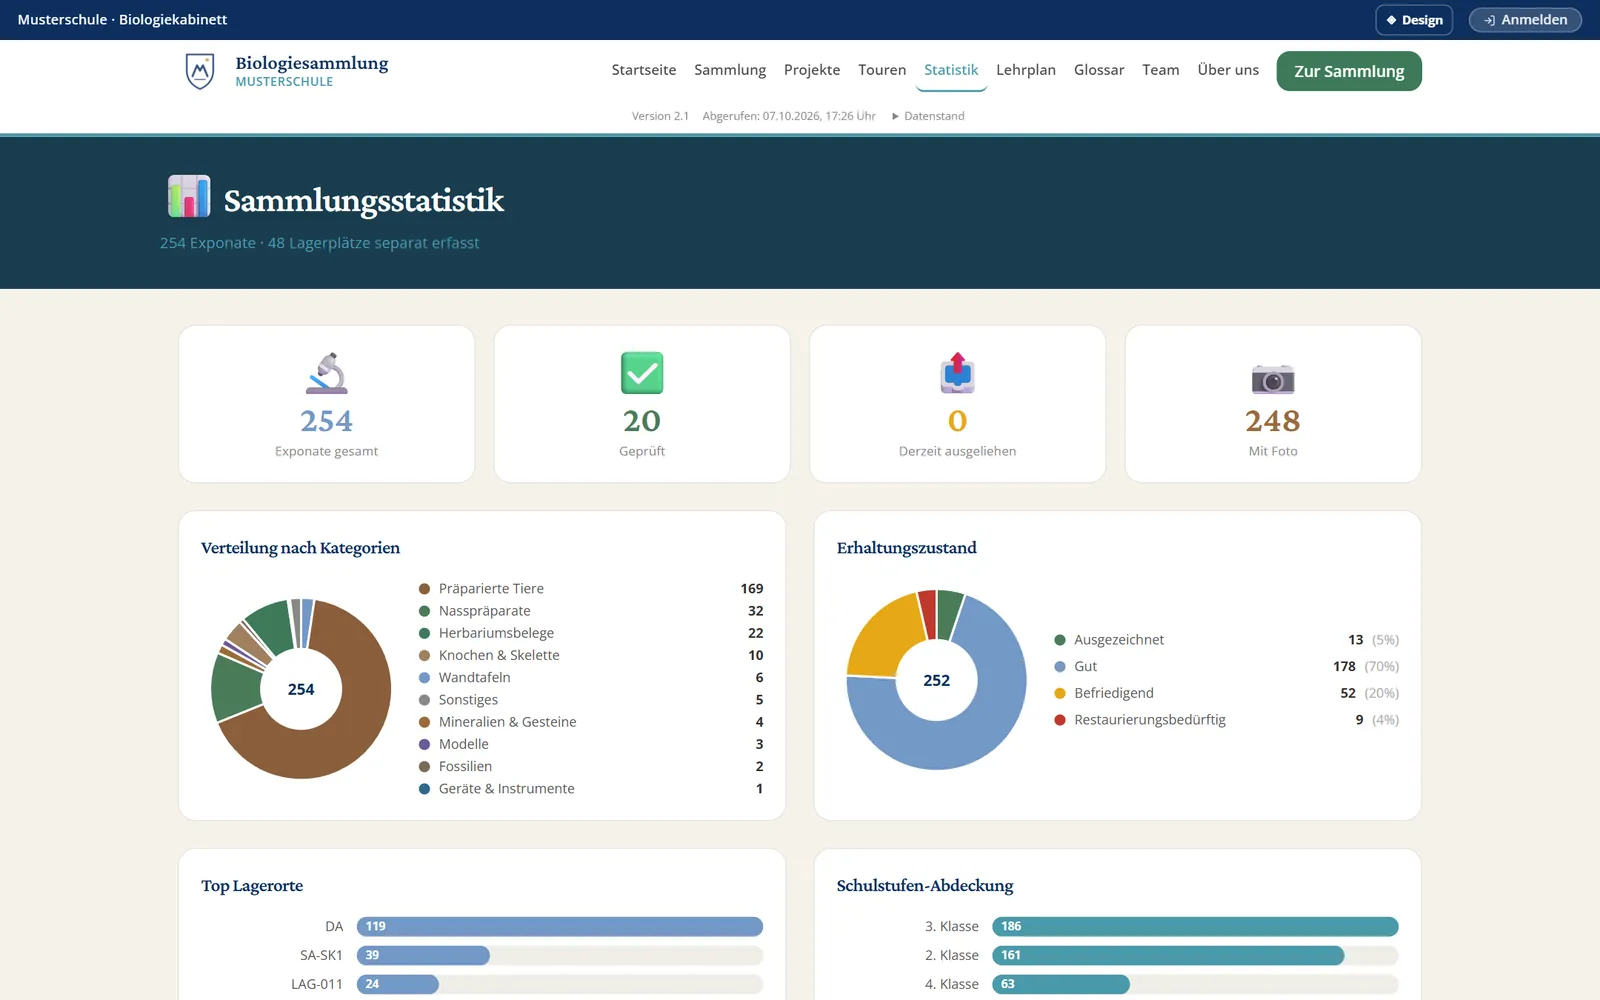This screenshot has height=1000, width=1600.
Task: Click the yellow Befriedigend legend dot
Action: point(1060,693)
